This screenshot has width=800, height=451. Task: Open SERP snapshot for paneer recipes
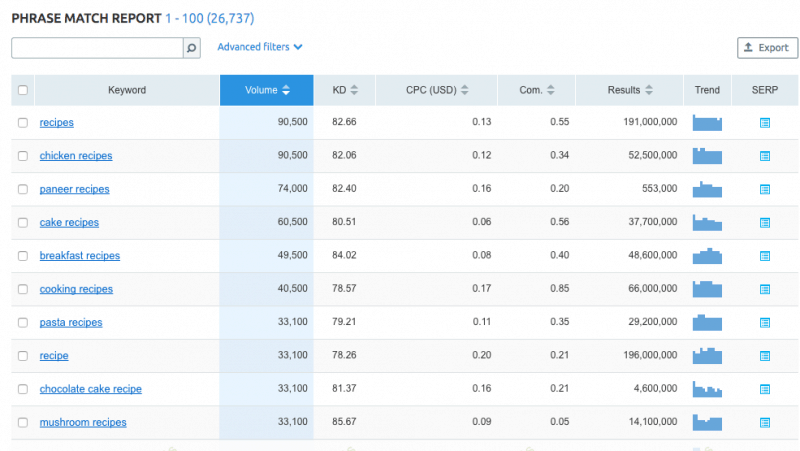[764, 189]
